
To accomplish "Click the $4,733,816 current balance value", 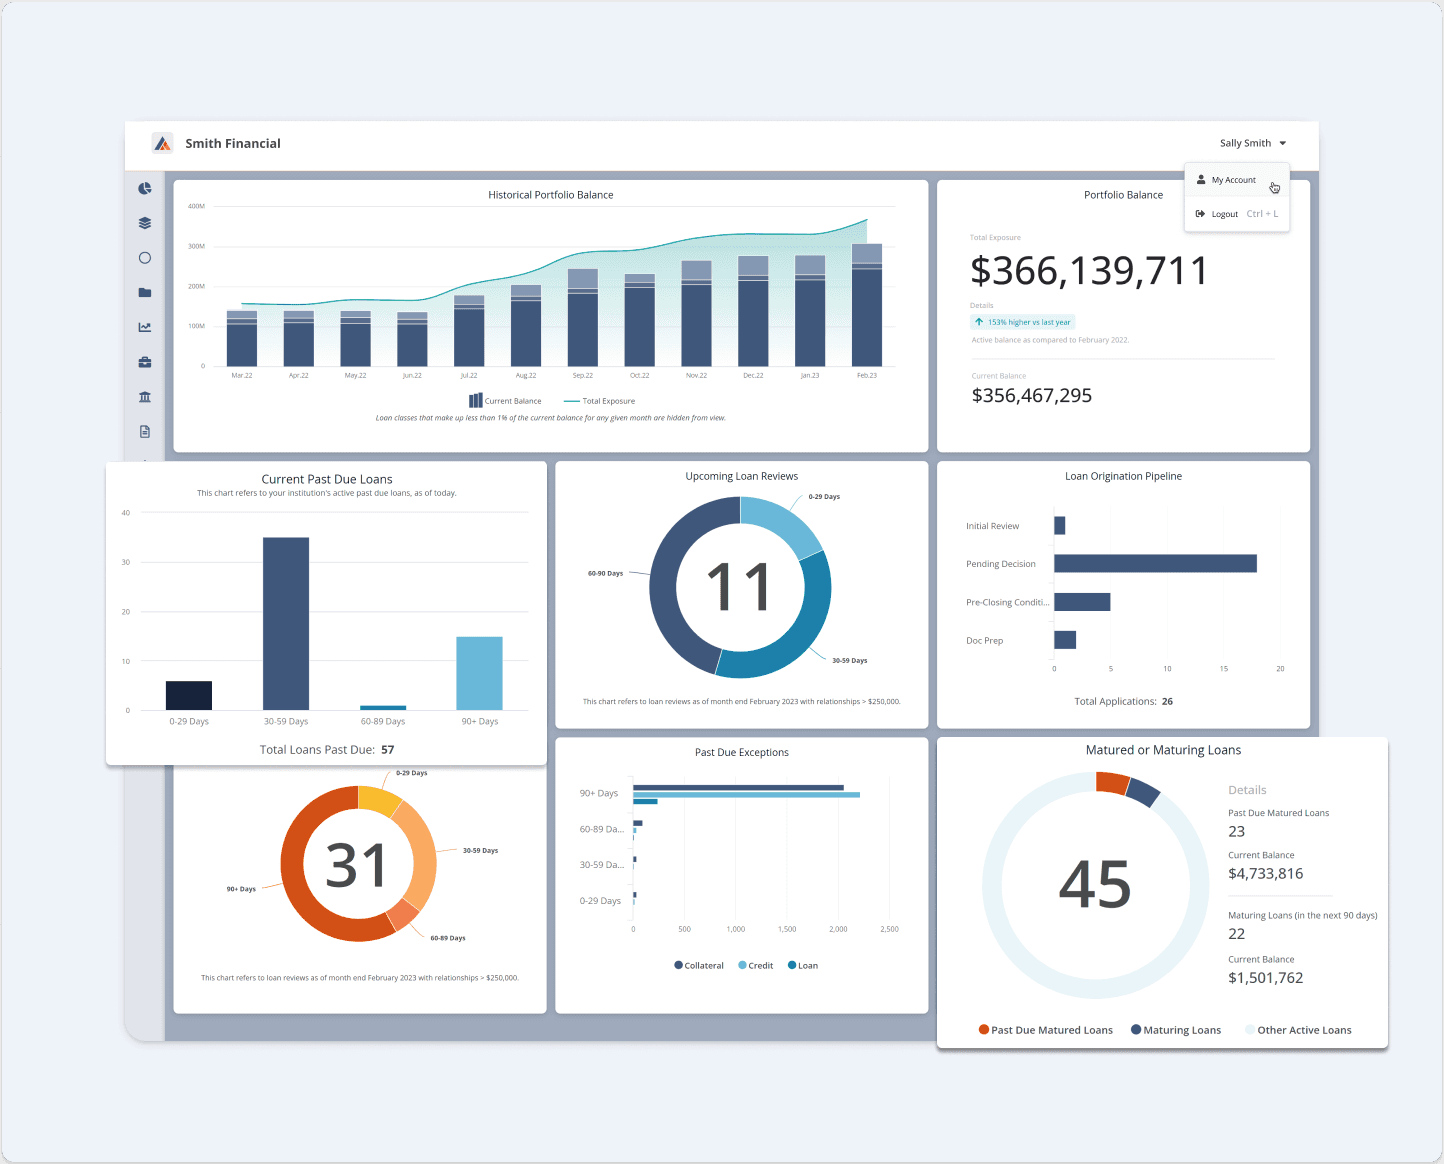I will pos(1266,874).
